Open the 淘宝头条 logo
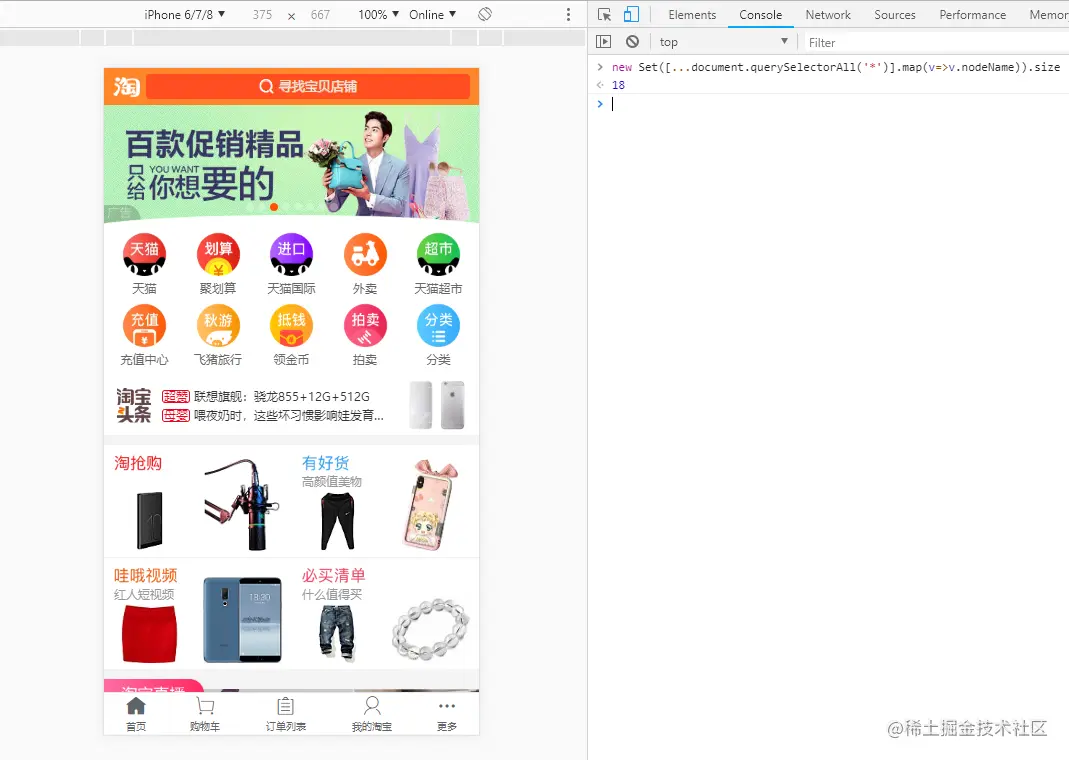The image size is (1069, 760). click(134, 406)
